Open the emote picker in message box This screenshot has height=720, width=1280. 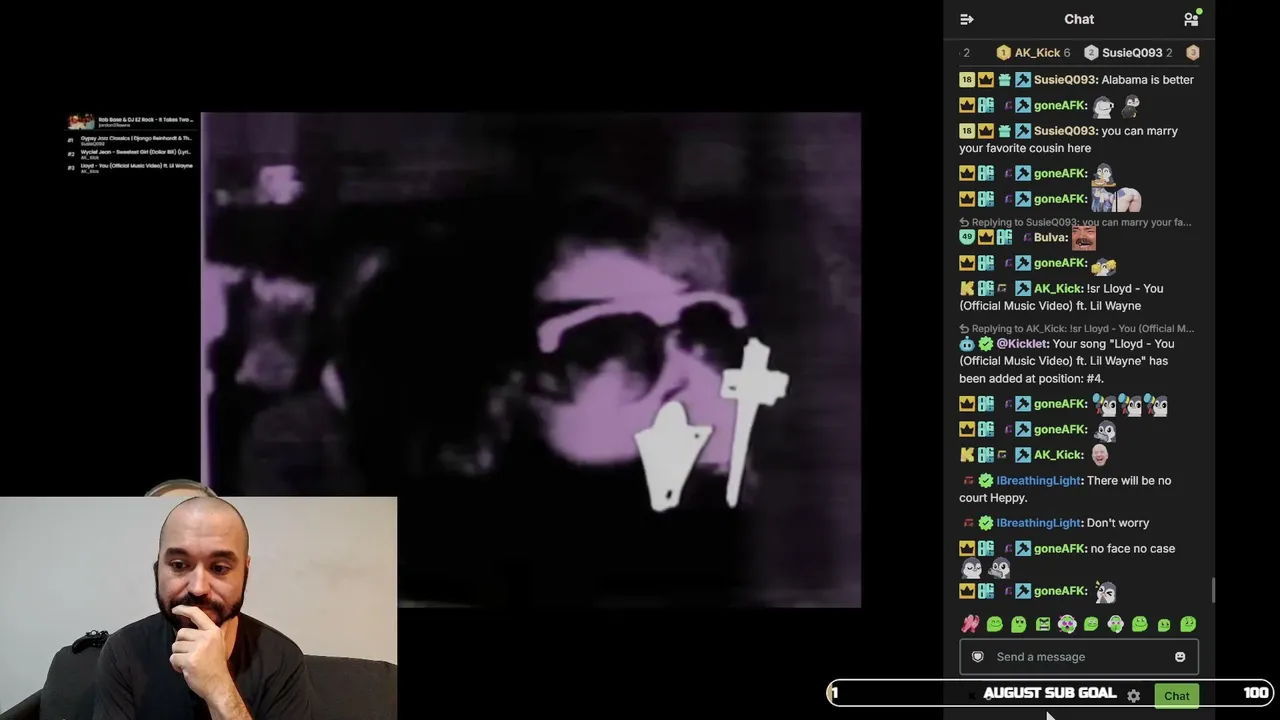coord(1180,657)
